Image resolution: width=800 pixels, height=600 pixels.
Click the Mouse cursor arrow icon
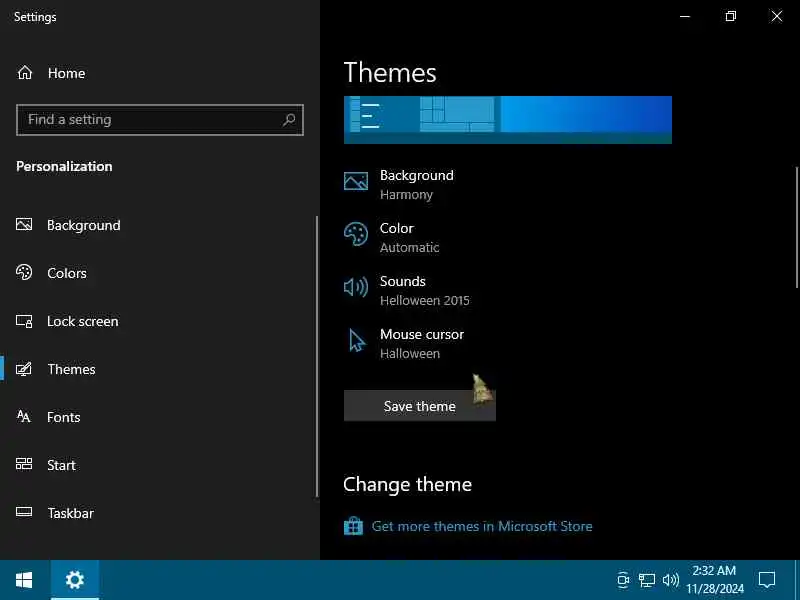(x=357, y=340)
